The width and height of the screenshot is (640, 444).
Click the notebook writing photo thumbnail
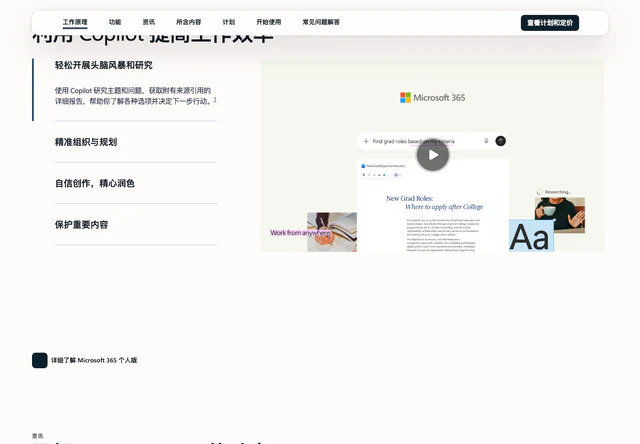click(x=332, y=232)
